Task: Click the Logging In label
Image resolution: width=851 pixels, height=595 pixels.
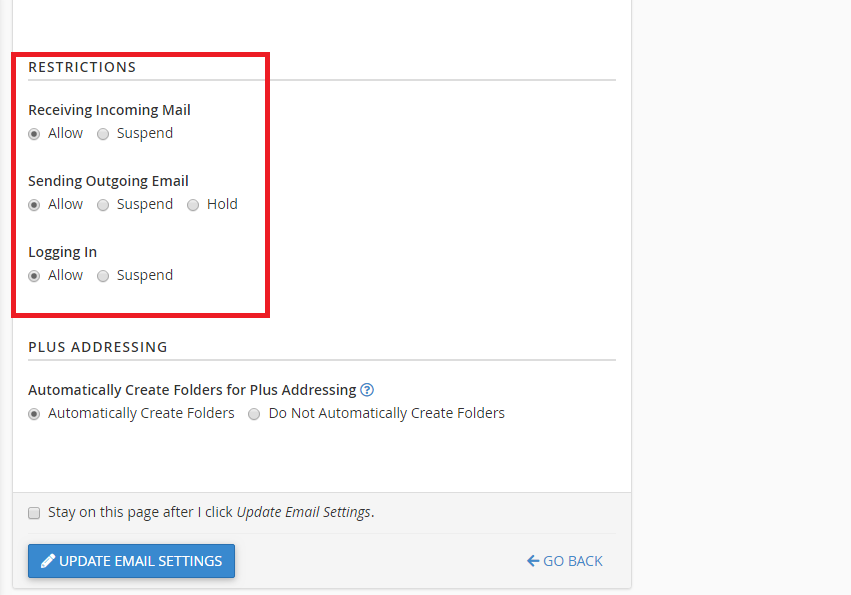Action: coord(62,252)
